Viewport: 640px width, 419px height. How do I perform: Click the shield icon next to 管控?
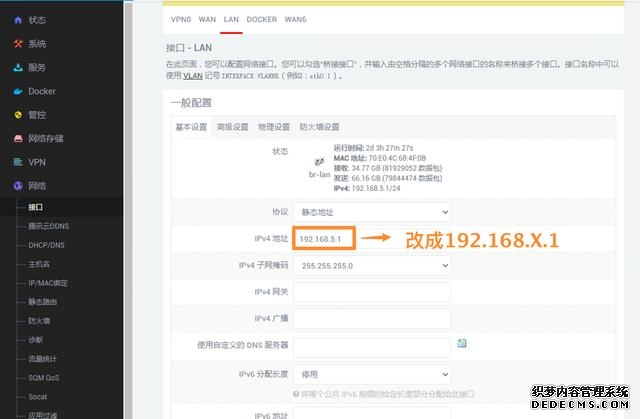18,115
